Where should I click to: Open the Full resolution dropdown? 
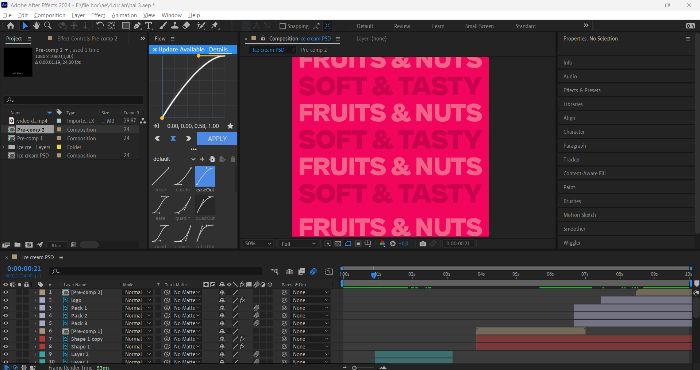298,244
